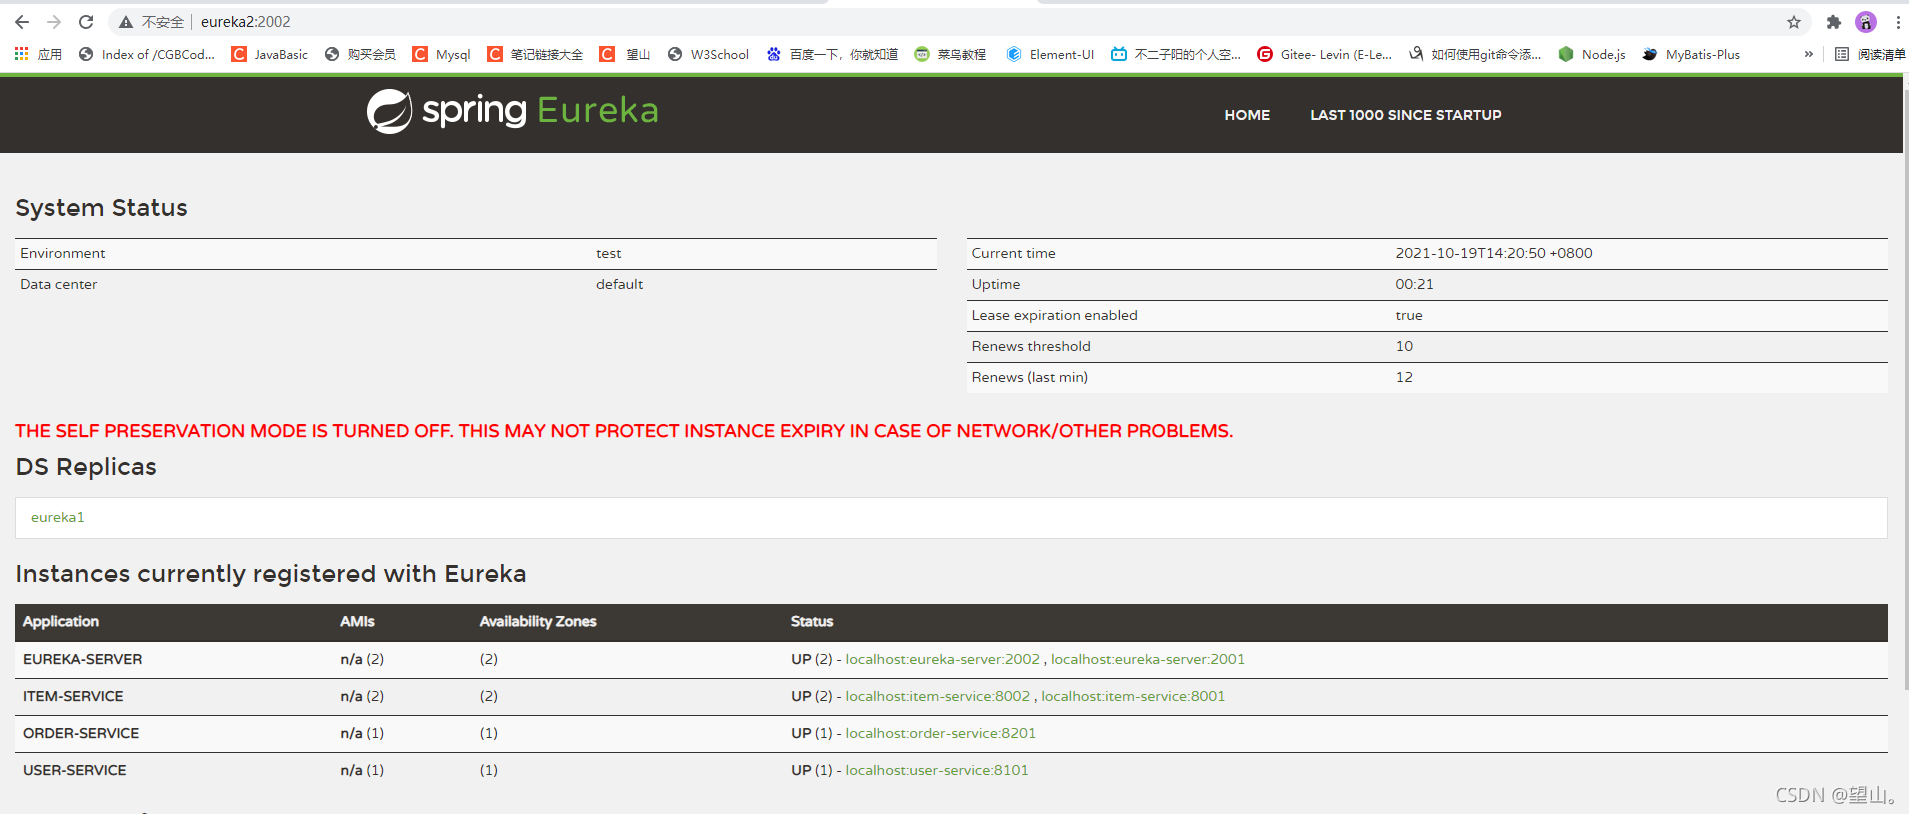Click the Status column header
This screenshot has width=1909, height=814.
point(811,621)
